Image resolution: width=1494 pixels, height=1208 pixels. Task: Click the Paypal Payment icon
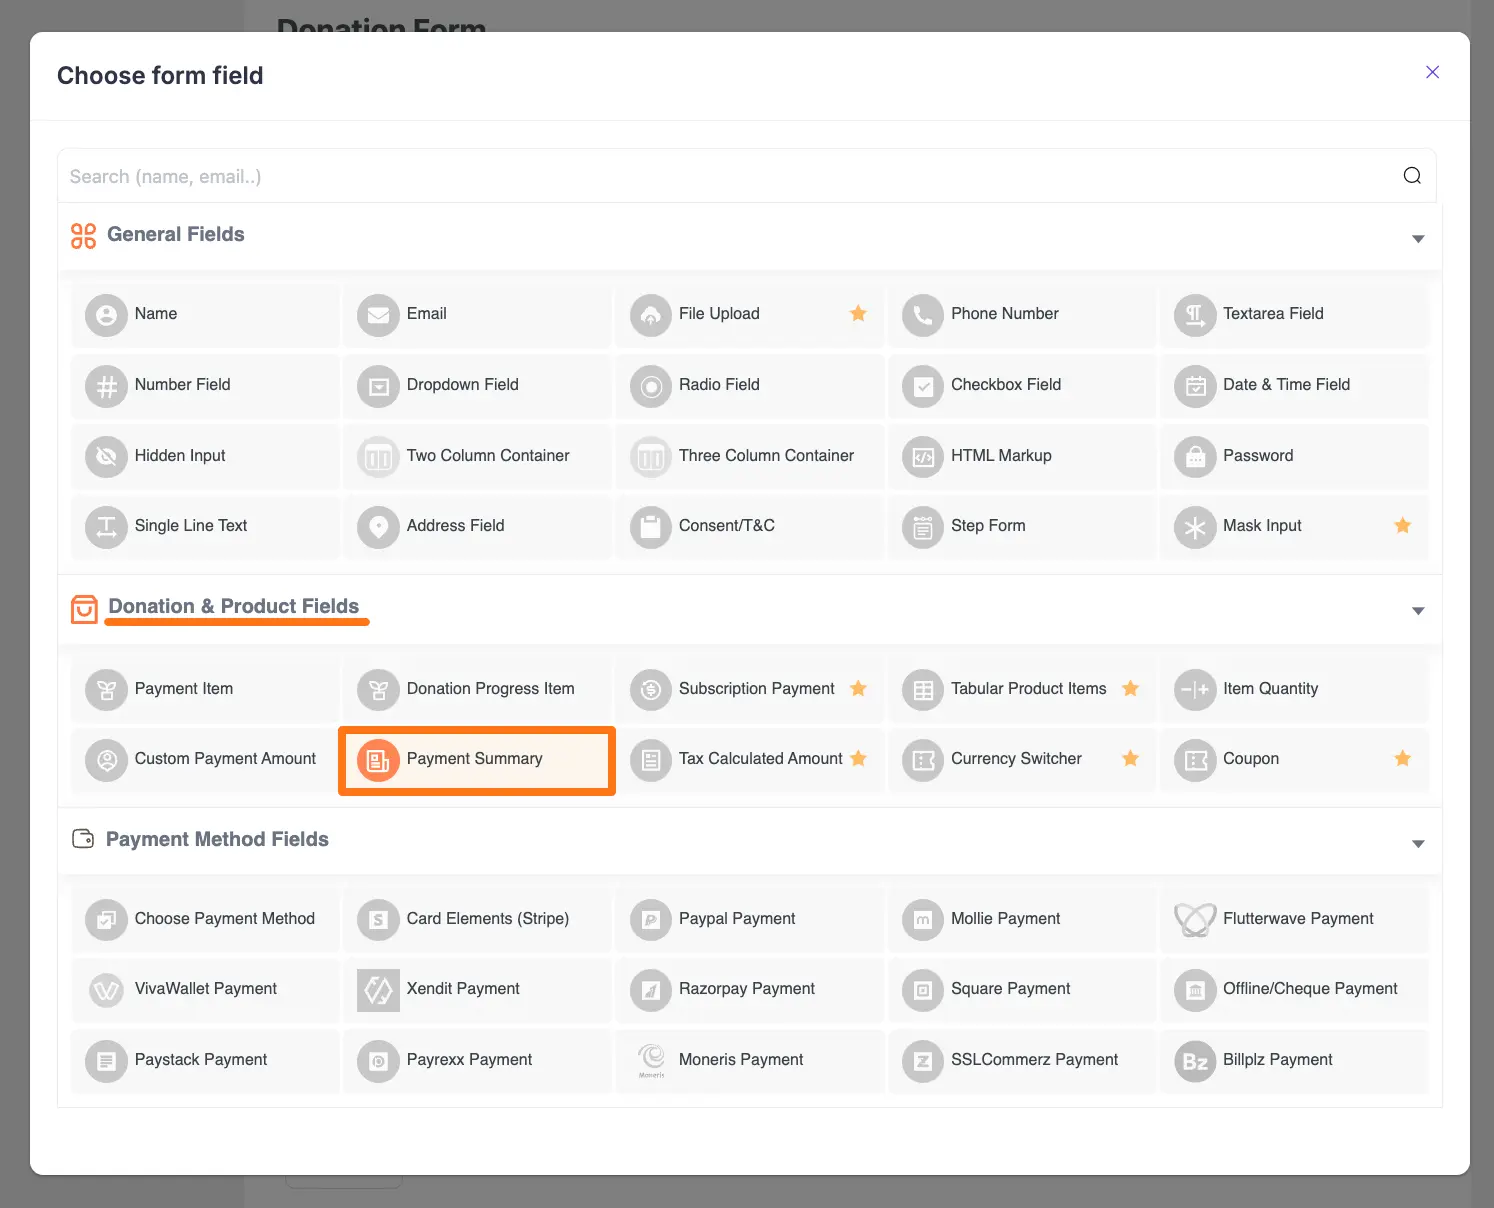coord(650,918)
